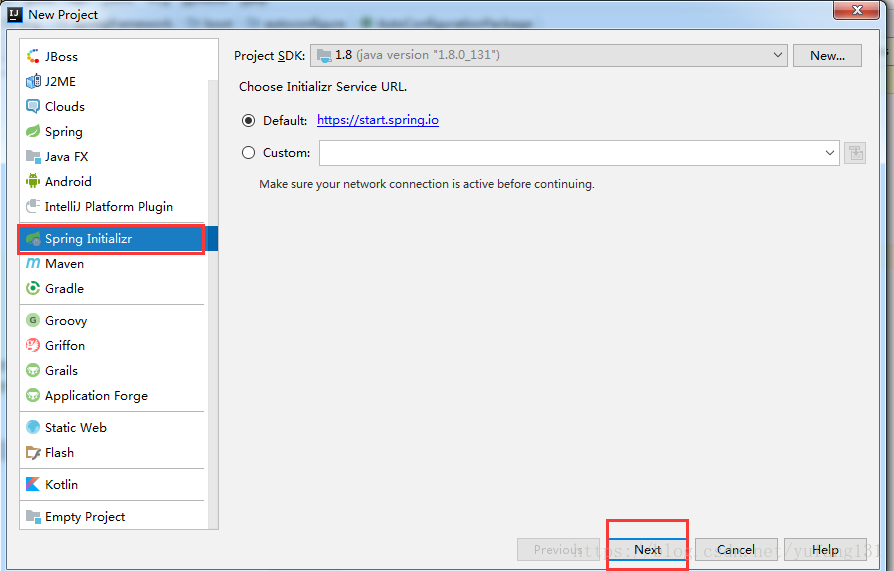This screenshot has width=894, height=571.
Task: Select the Static Web label
Action: click(76, 428)
